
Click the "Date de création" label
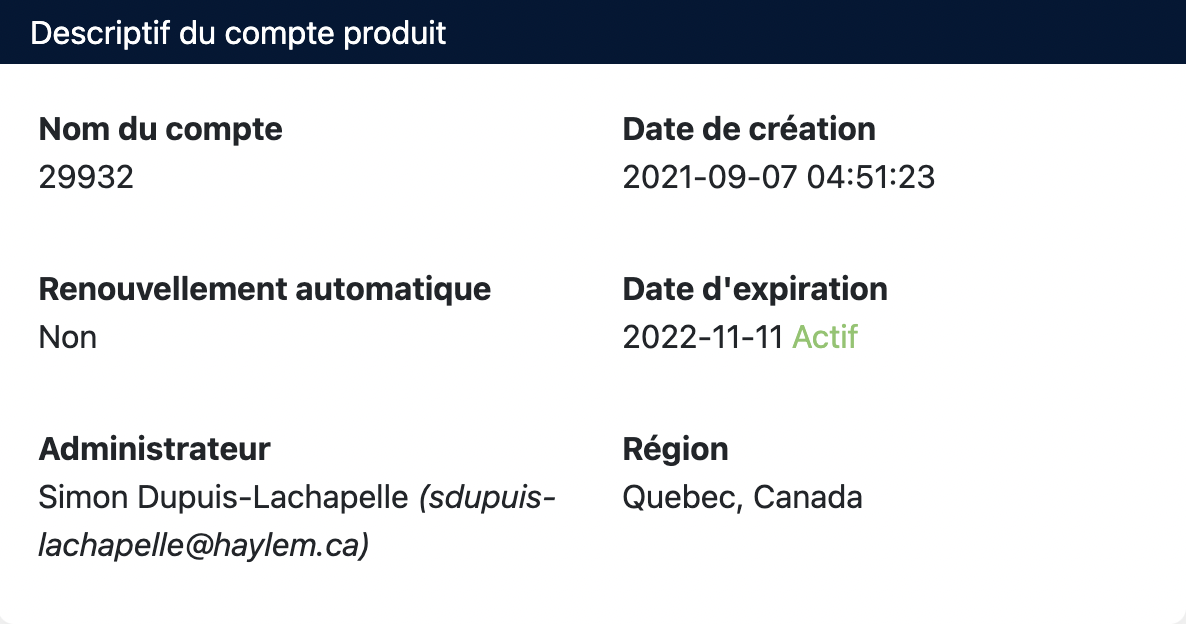pyautogui.click(x=749, y=129)
